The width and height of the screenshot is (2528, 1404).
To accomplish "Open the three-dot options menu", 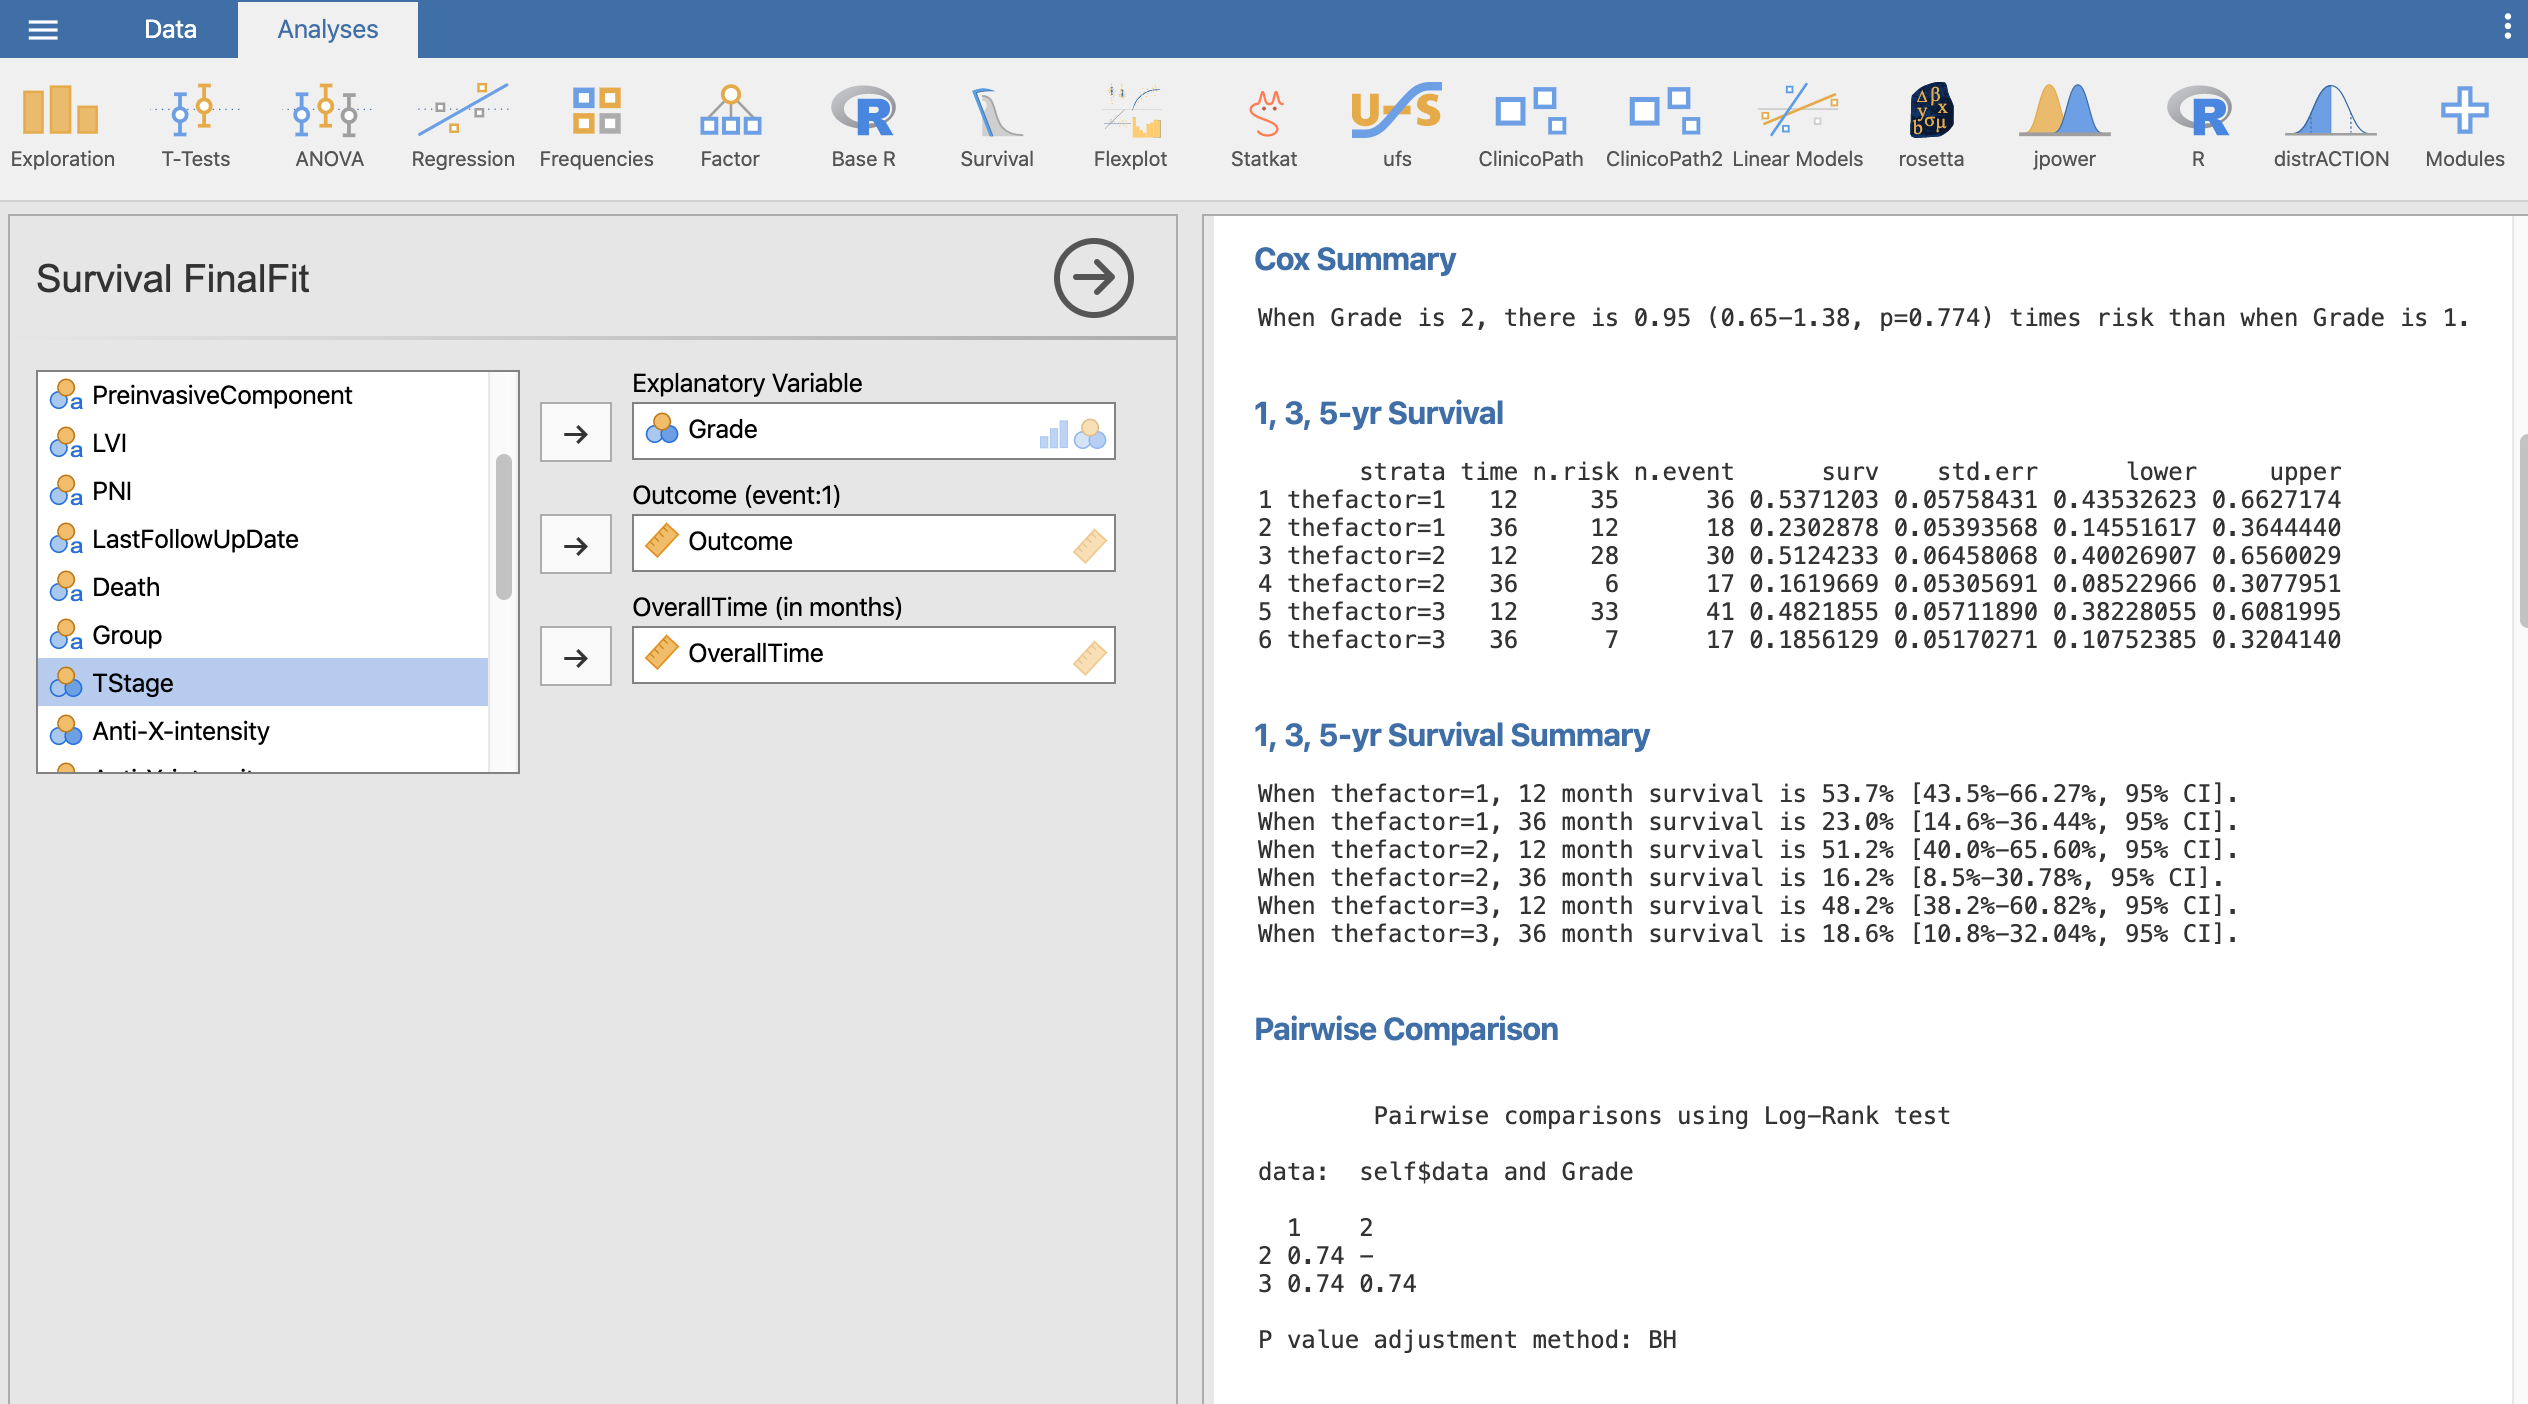I will (x=2507, y=27).
